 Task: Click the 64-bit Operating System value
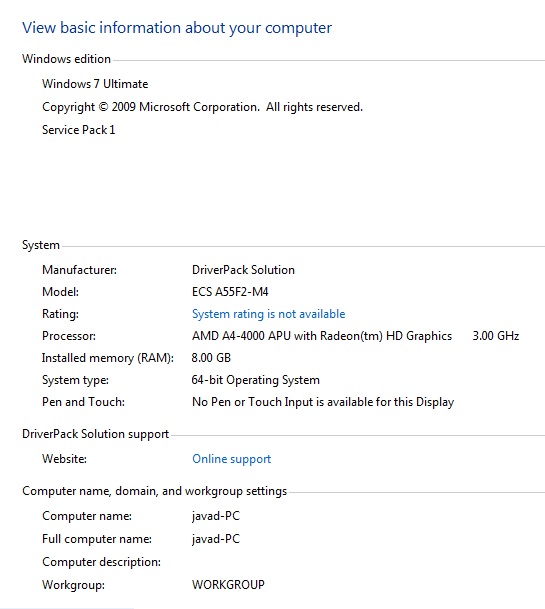pyautogui.click(x=256, y=380)
